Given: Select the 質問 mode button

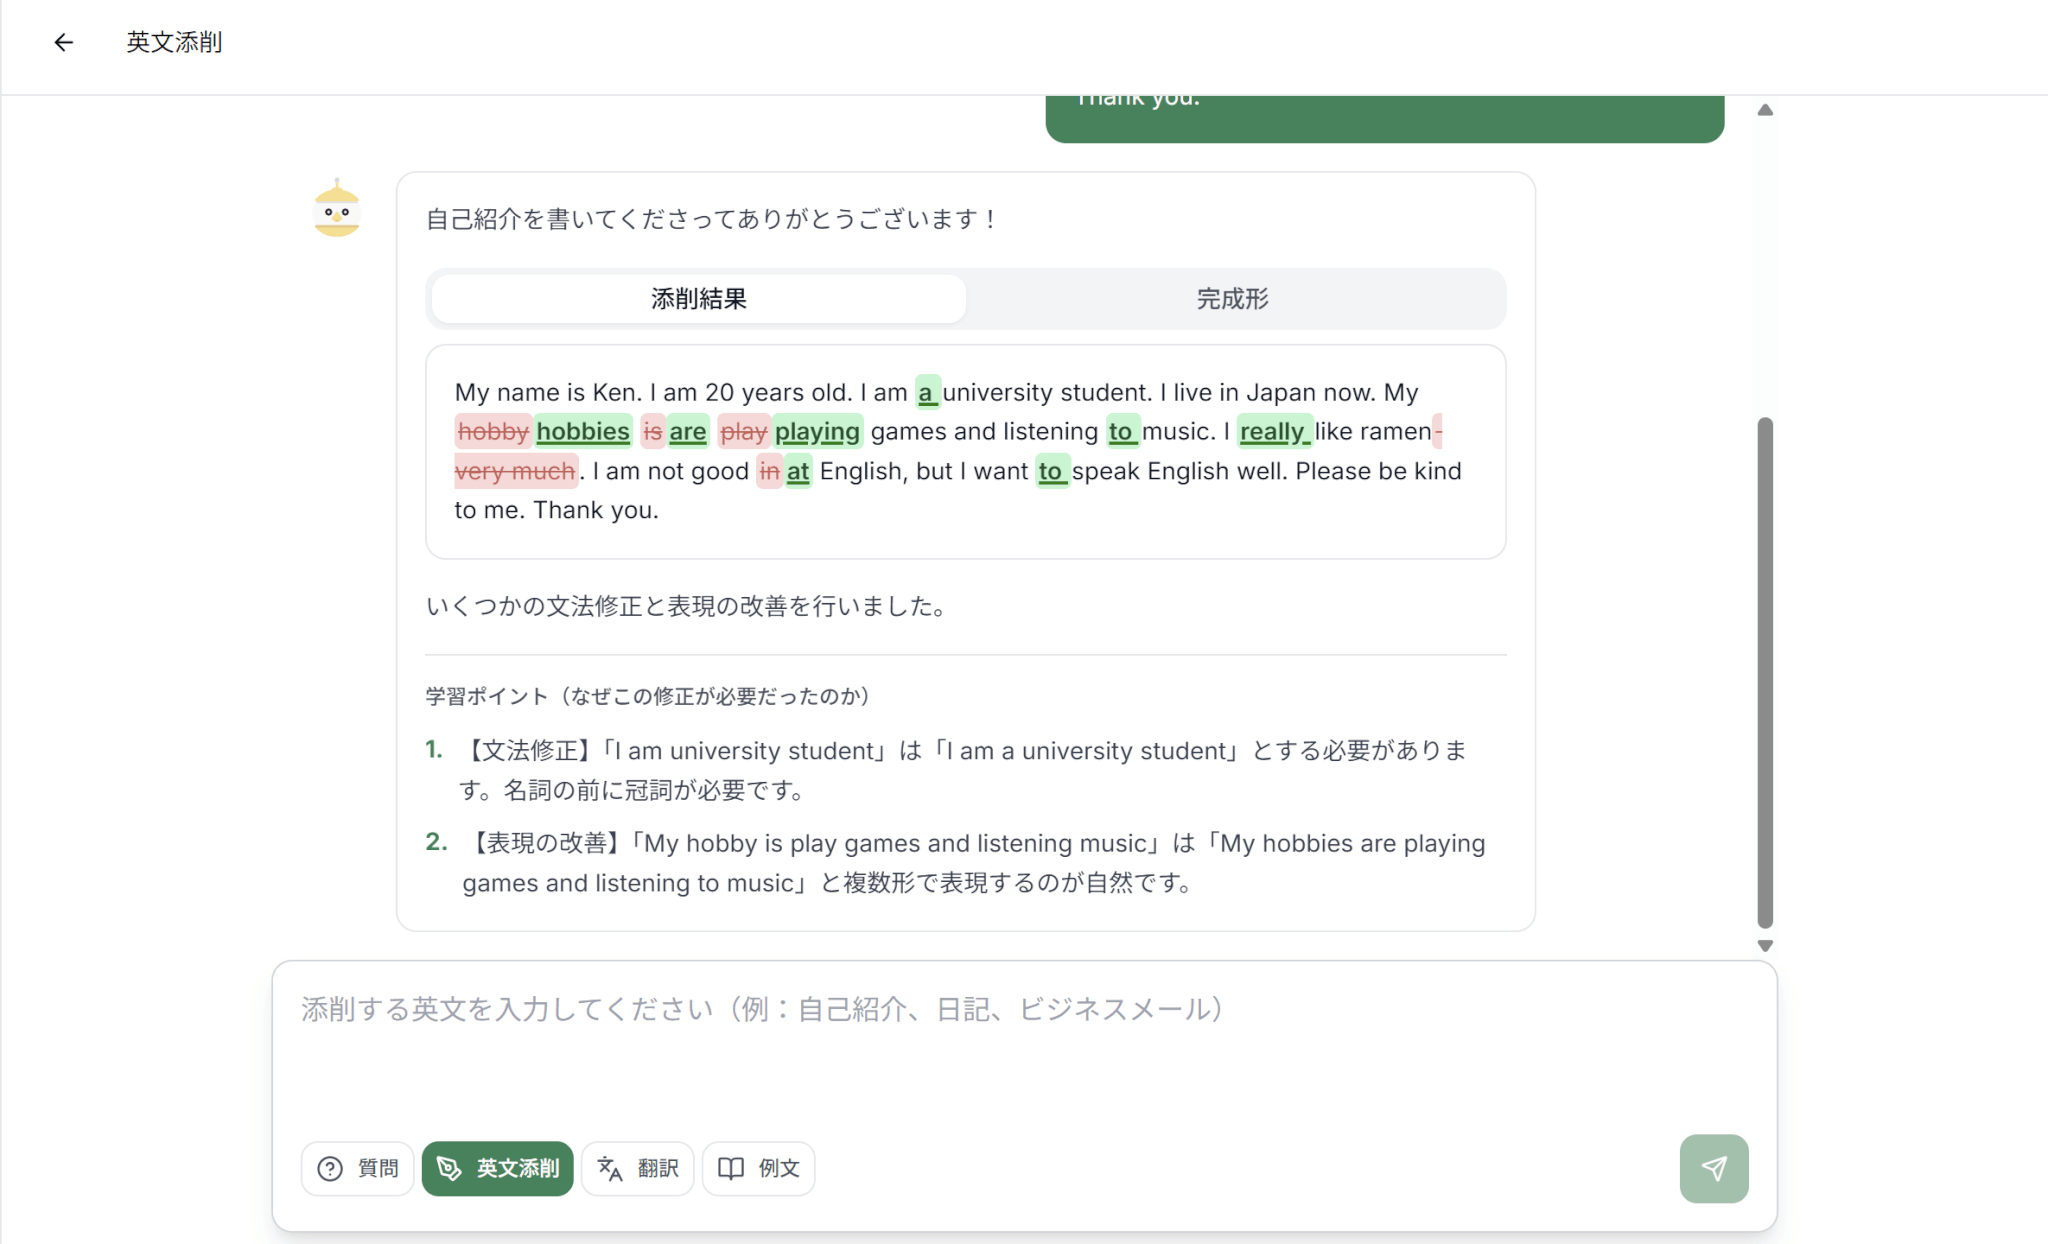Looking at the screenshot, I should pyautogui.click(x=357, y=1168).
